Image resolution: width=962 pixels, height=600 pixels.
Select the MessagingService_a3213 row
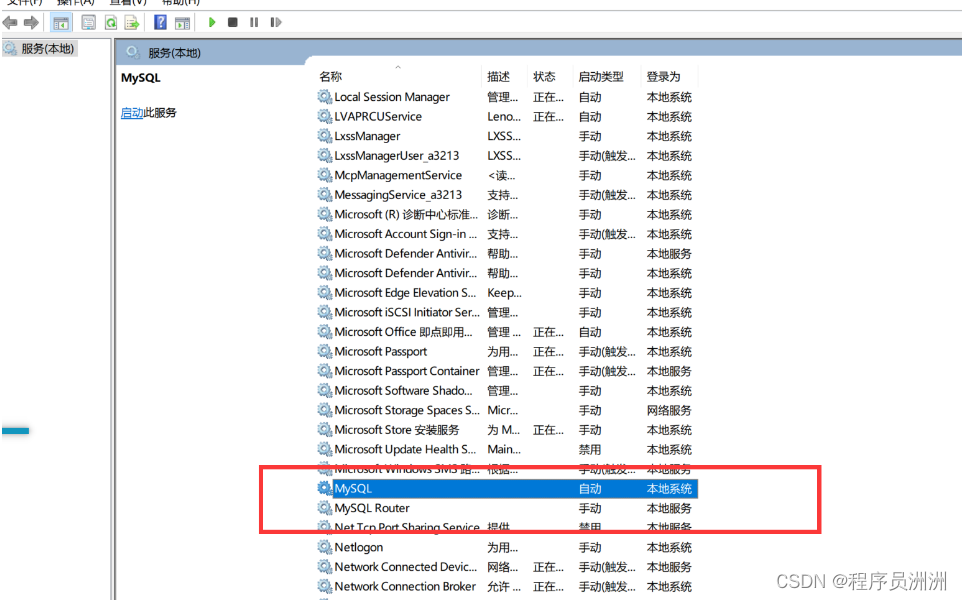pyautogui.click(x=398, y=195)
